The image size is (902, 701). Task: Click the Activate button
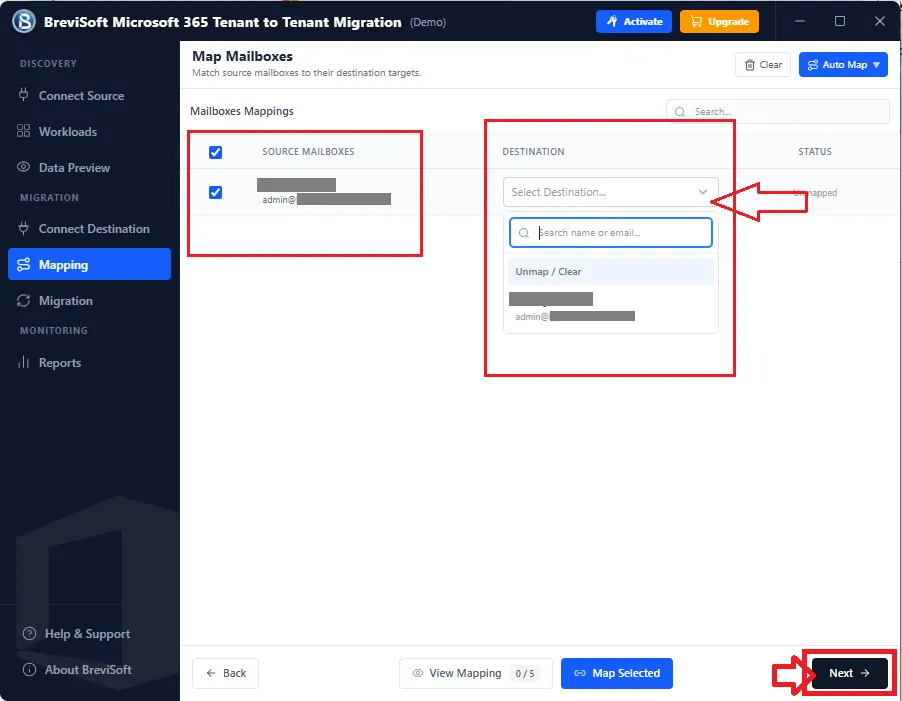pyautogui.click(x=633, y=21)
